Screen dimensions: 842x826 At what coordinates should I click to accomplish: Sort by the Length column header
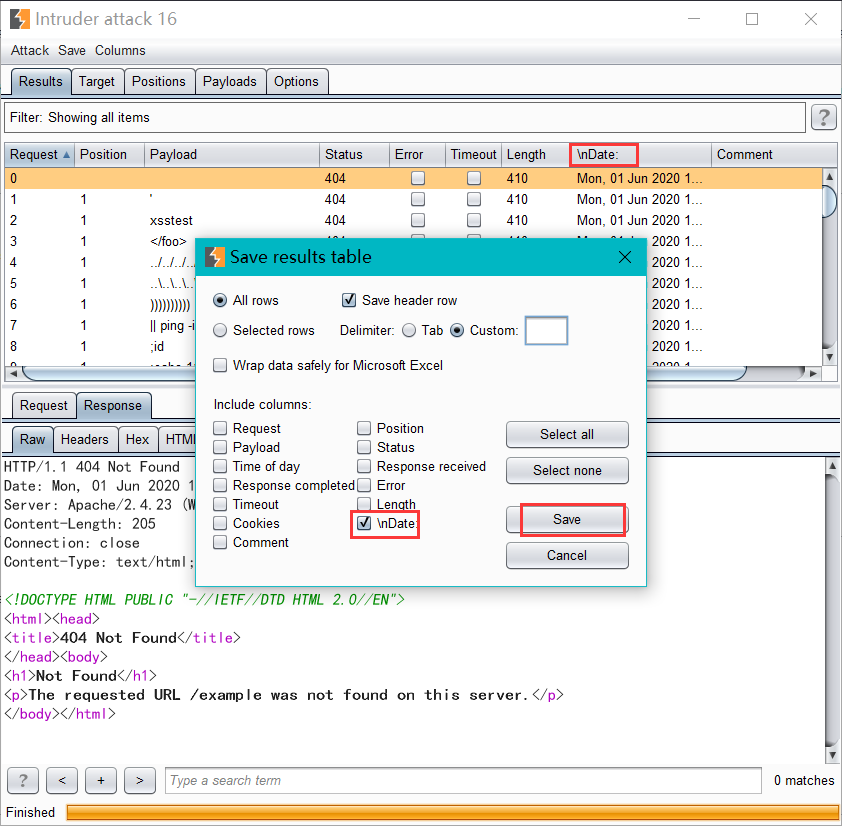coord(535,155)
